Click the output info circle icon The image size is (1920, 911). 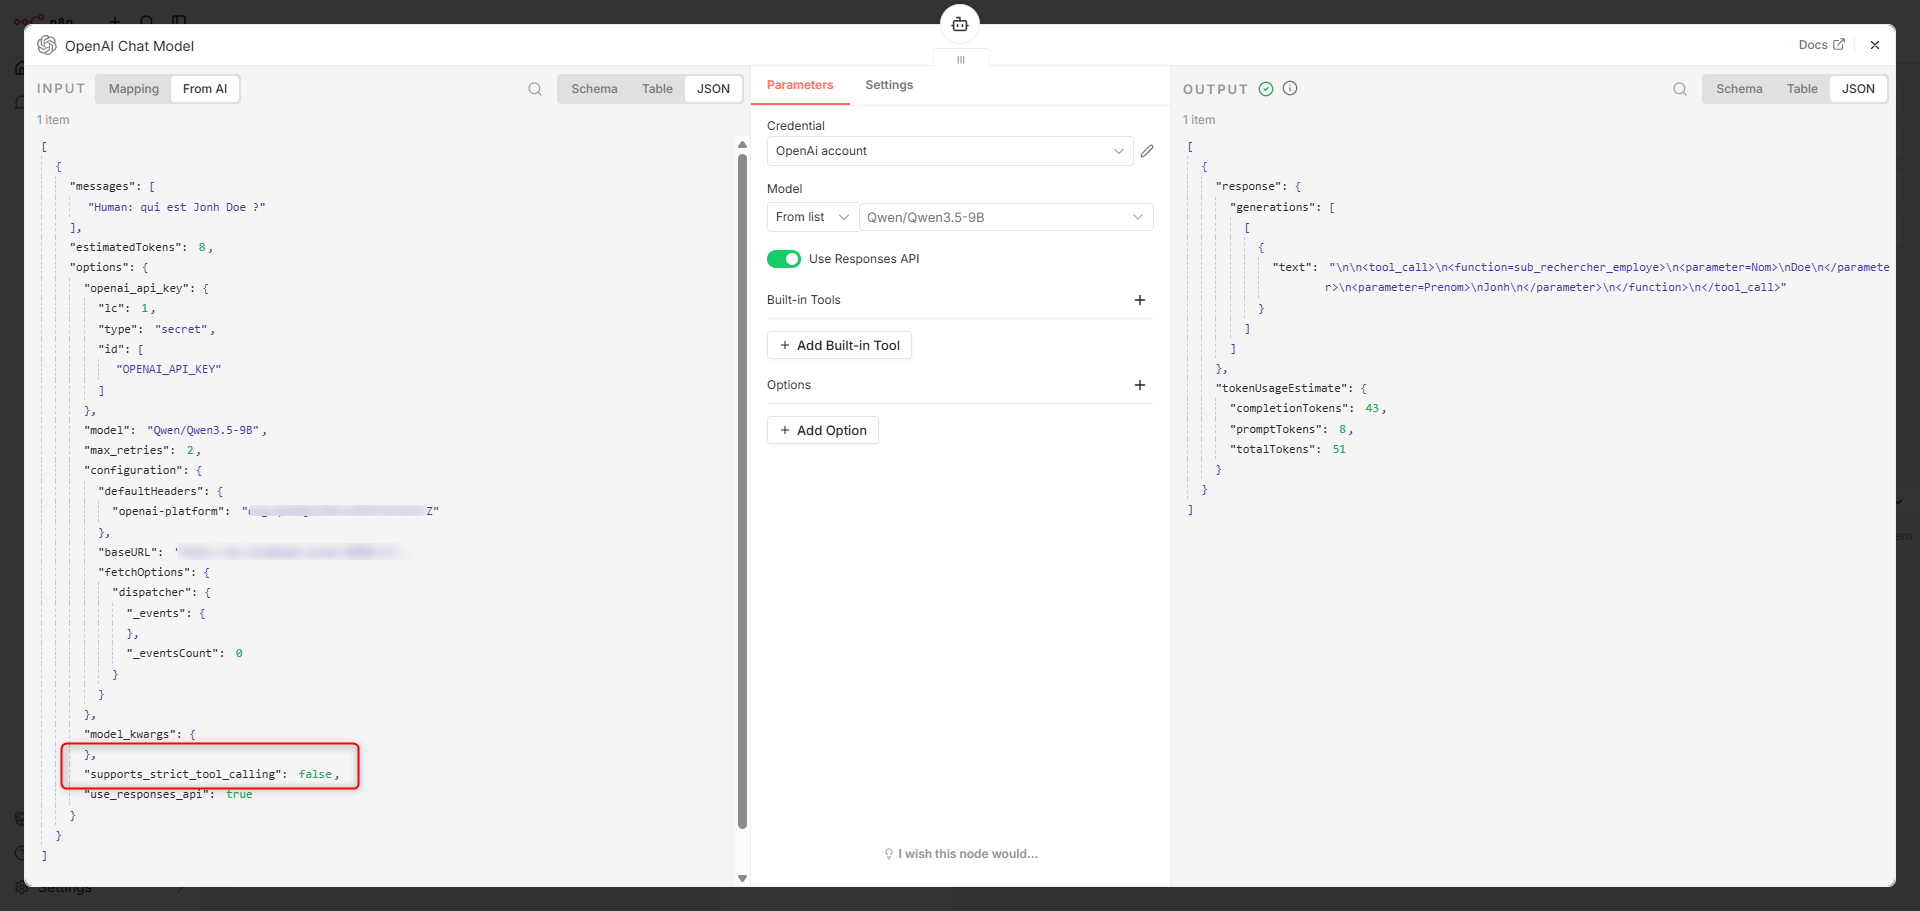[1290, 88]
